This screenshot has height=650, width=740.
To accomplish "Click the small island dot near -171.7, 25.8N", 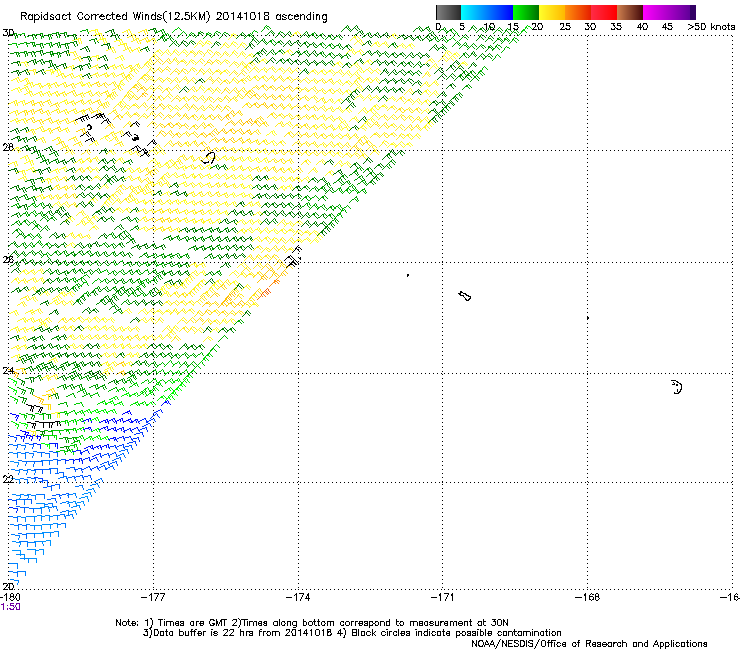I will click(x=408, y=275).
